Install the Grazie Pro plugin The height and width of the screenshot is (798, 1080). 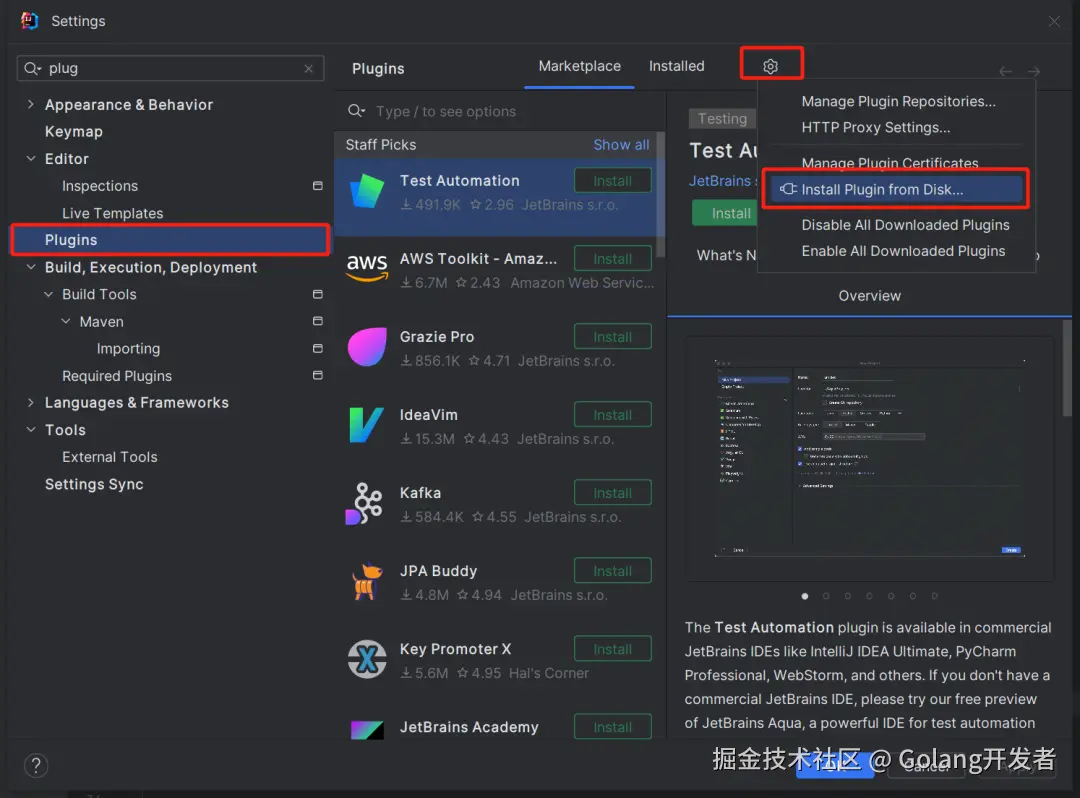pyautogui.click(x=612, y=337)
